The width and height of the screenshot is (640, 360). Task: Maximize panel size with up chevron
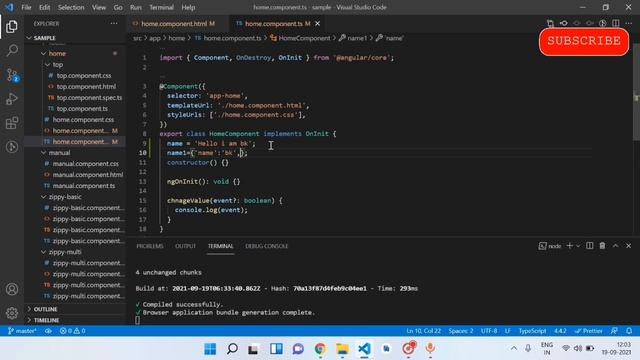[x=616, y=246]
